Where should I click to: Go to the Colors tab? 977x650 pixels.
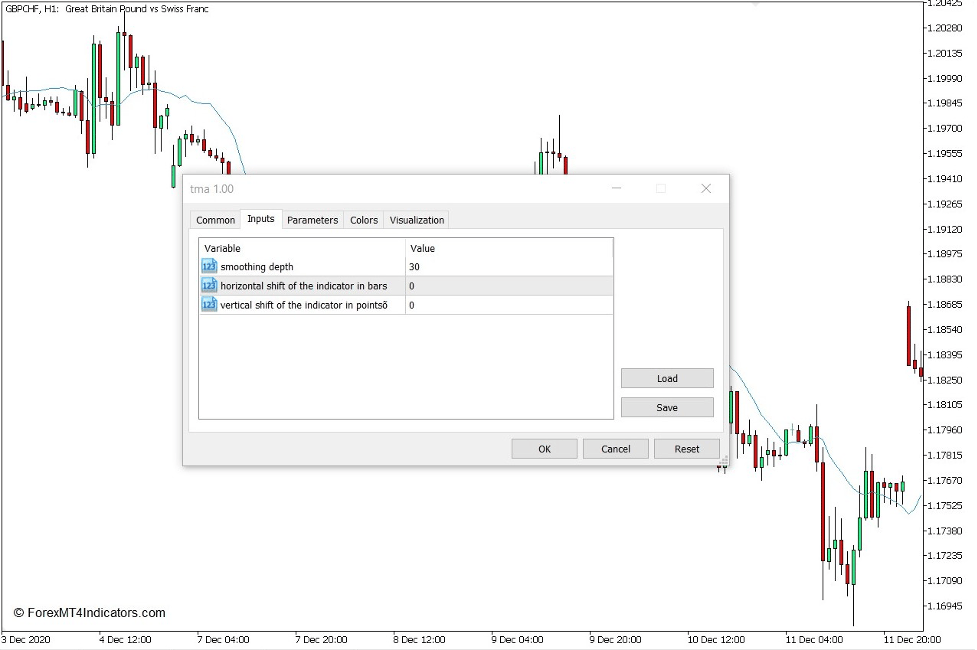tap(364, 220)
